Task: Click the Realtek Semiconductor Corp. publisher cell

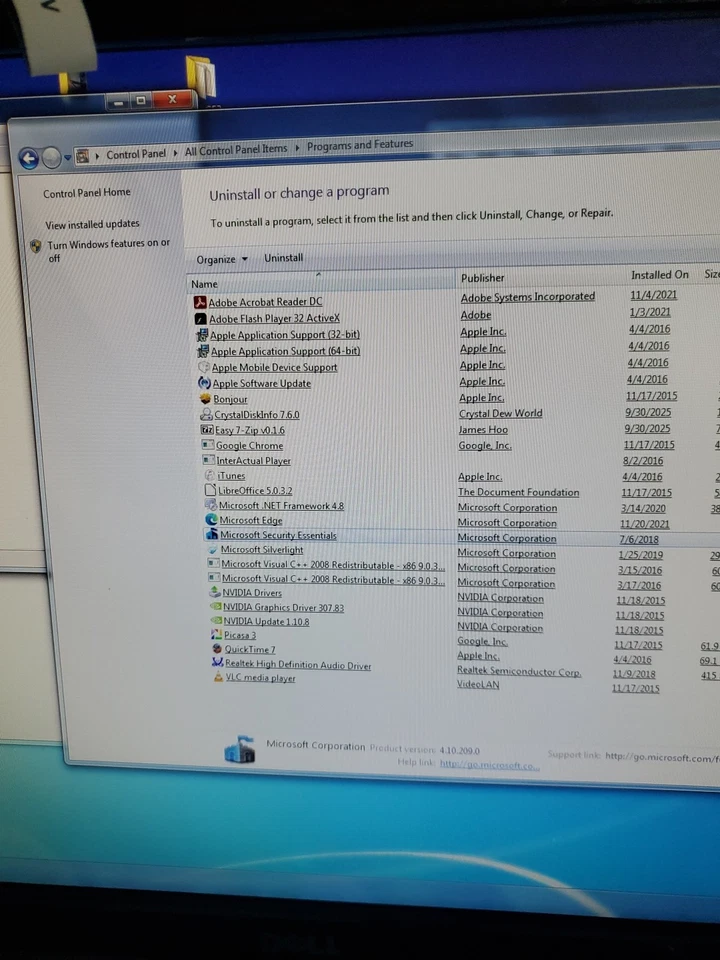Action: click(x=519, y=671)
